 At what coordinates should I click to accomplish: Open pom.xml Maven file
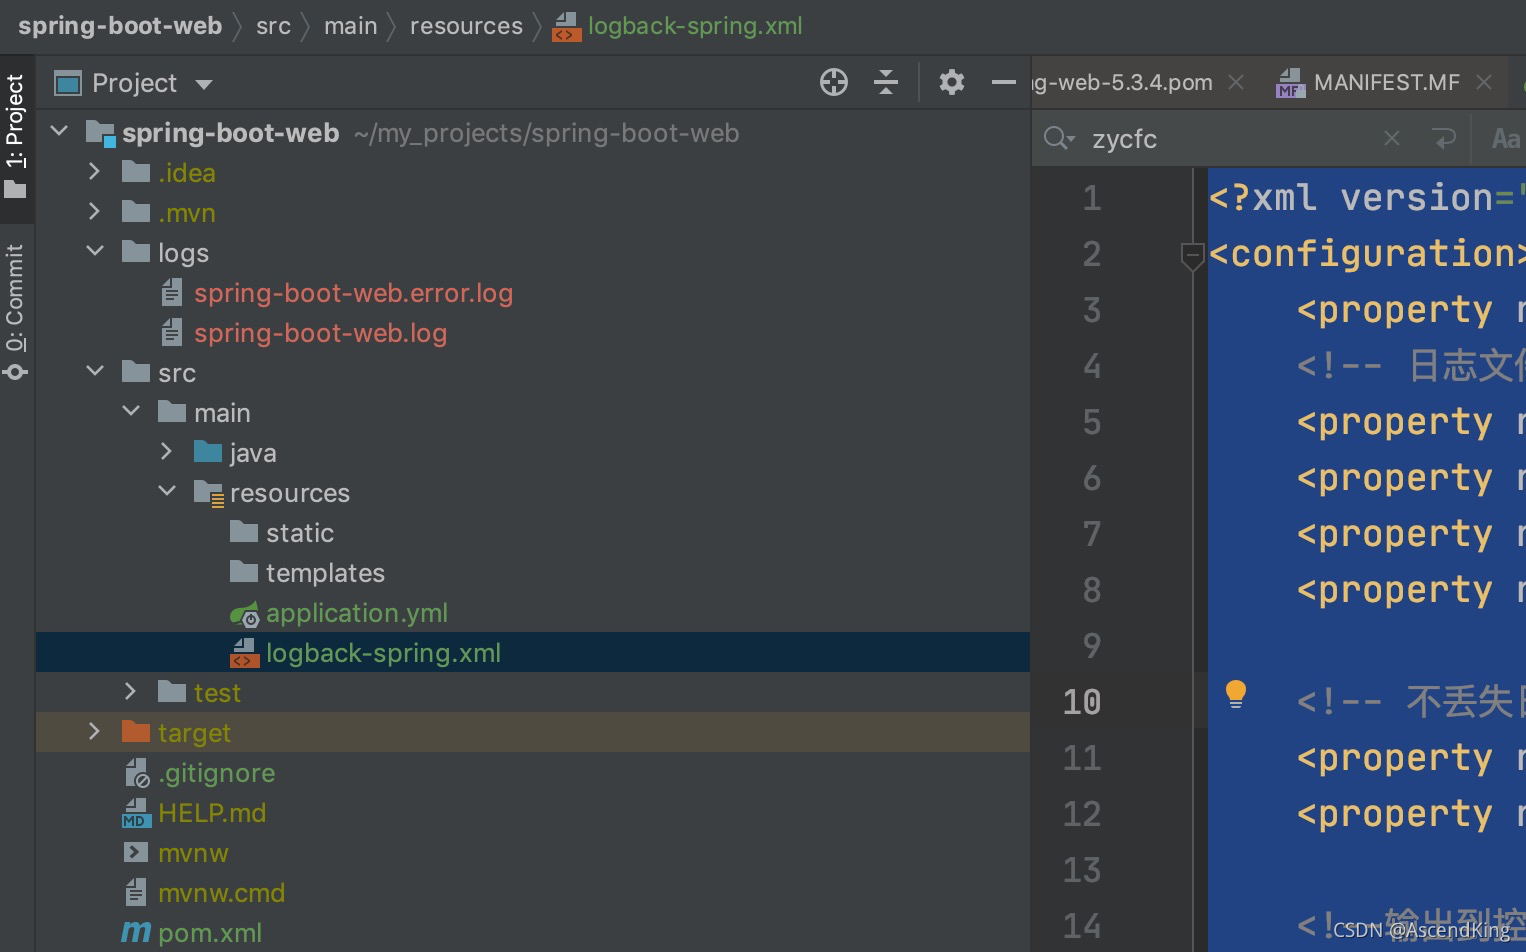point(210,933)
